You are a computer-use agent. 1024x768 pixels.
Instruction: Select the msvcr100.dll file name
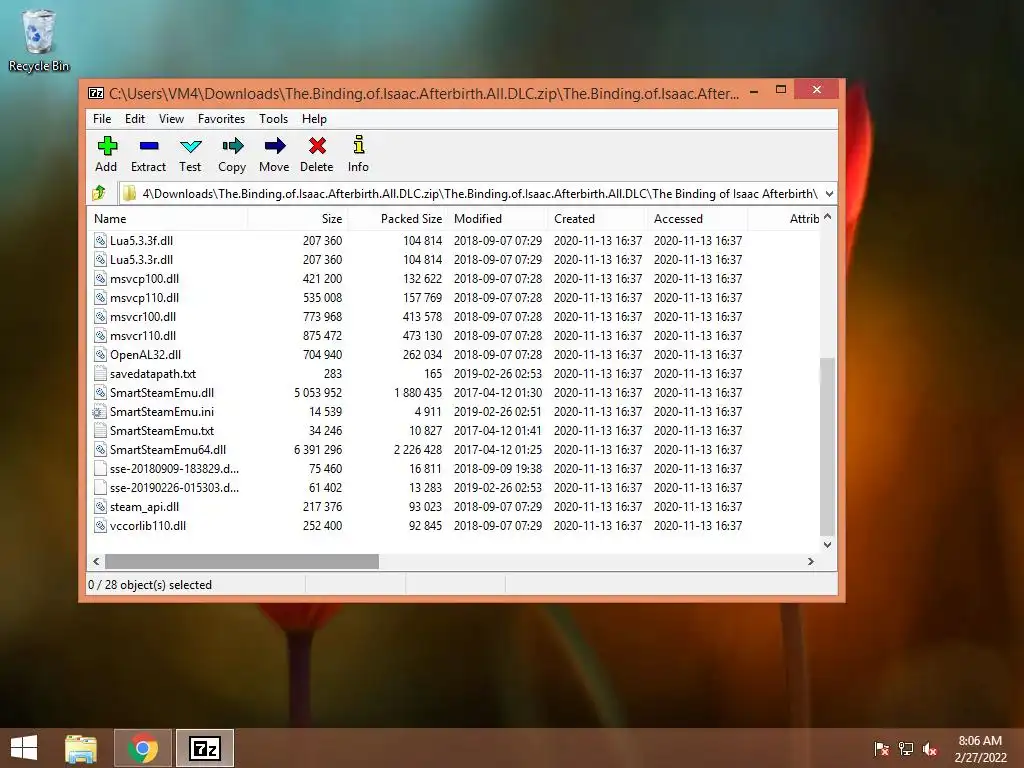click(x=143, y=316)
